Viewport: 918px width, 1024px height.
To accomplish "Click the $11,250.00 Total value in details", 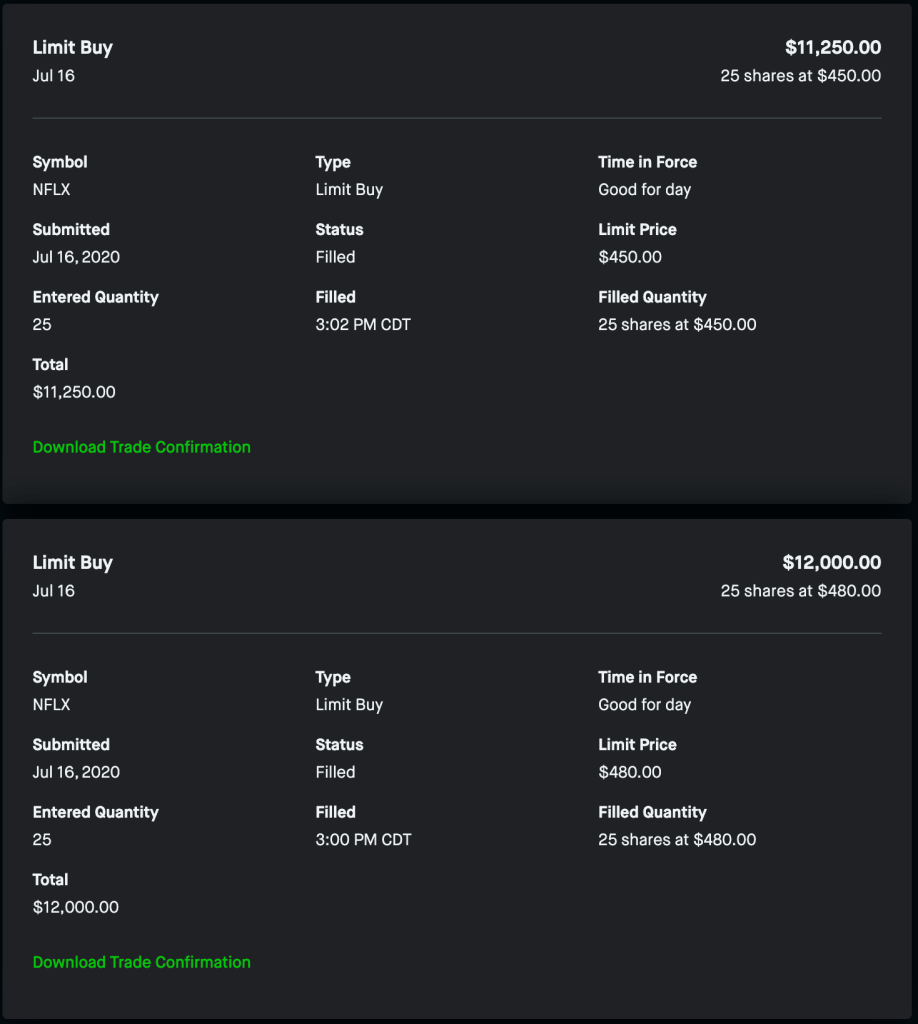I will [x=74, y=392].
